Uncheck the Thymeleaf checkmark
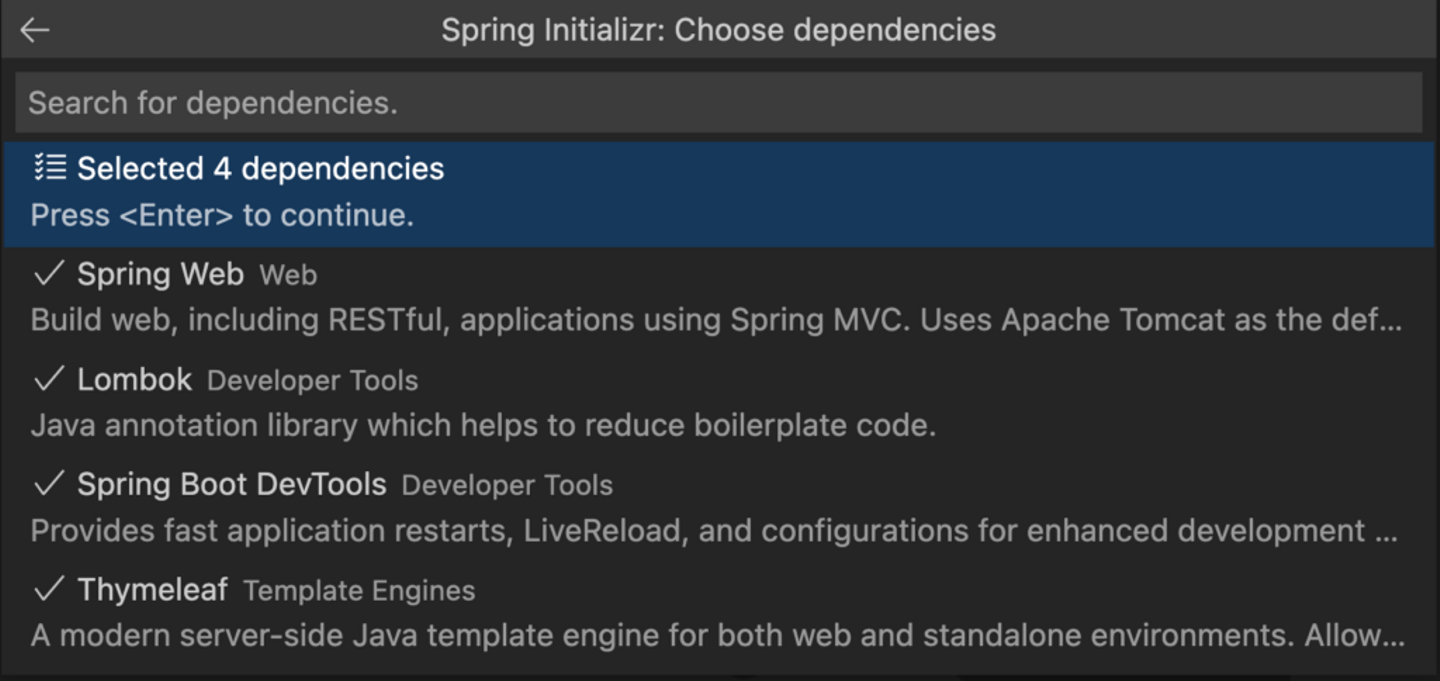Image resolution: width=1440 pixels, height=681 pixels. (x=49, y=590)
